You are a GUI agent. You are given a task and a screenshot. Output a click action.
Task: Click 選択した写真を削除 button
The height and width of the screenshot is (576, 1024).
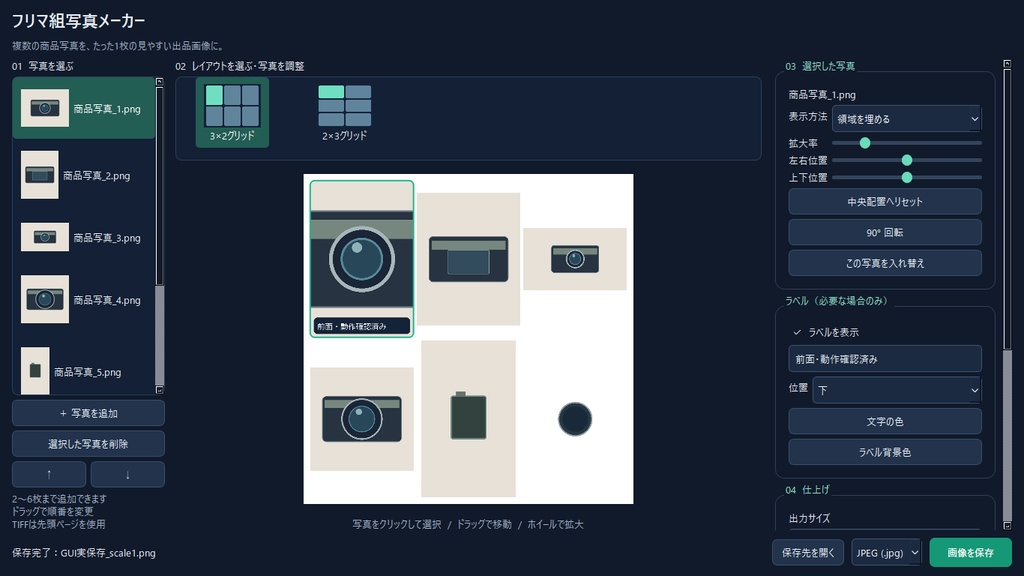coord(88,444)
